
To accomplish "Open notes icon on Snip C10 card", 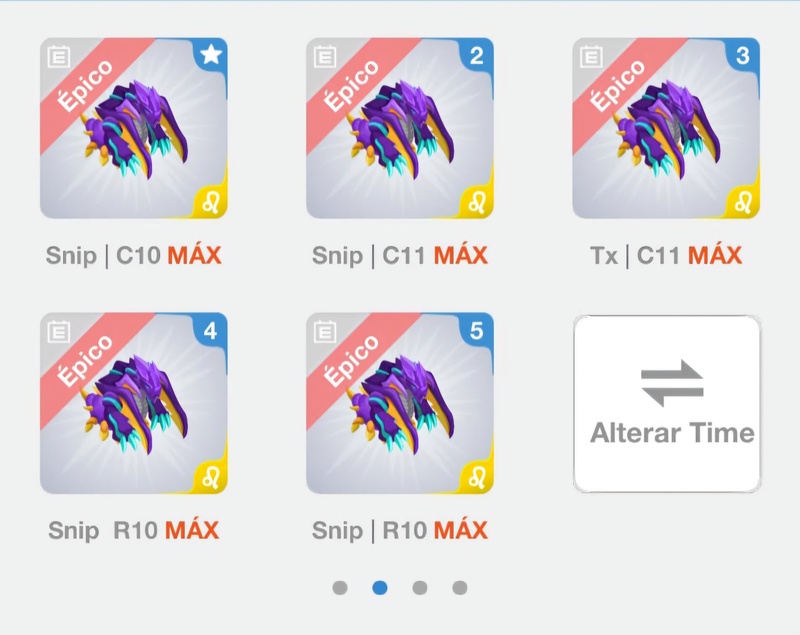I will pyautogui.click(x=59, y=56).
